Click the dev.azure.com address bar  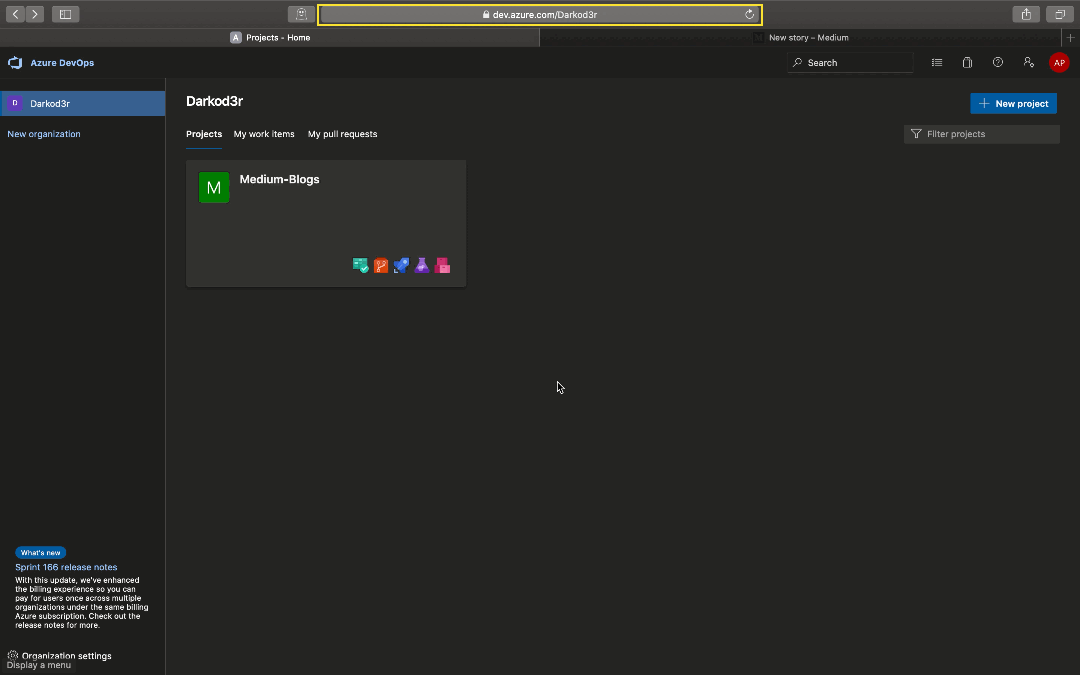click(x=540, y=14)
